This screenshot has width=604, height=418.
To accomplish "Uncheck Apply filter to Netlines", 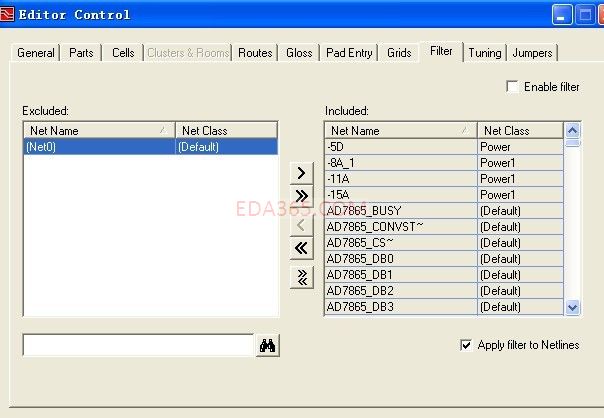I will 466,345.
